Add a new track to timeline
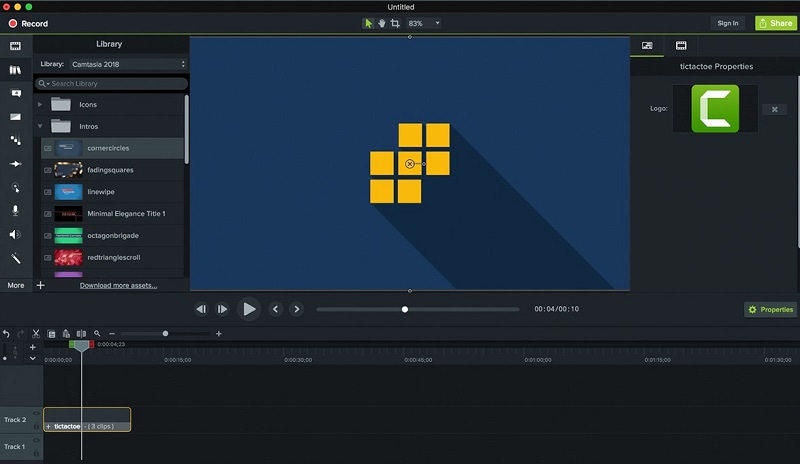The width and height of the screenshot is (800, 464). coord(33,347)
